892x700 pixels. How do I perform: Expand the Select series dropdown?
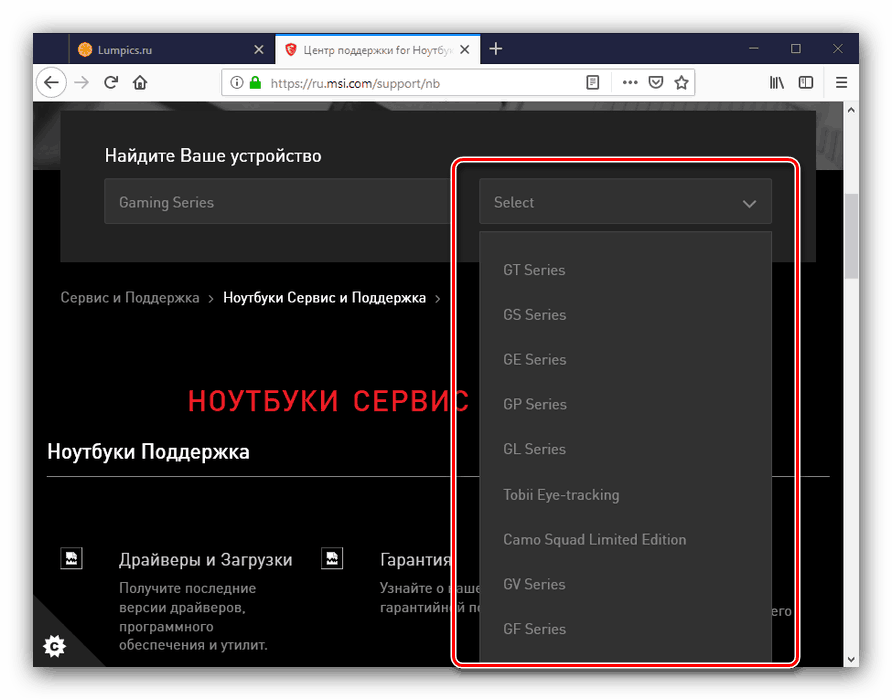(x=625, y=201)
